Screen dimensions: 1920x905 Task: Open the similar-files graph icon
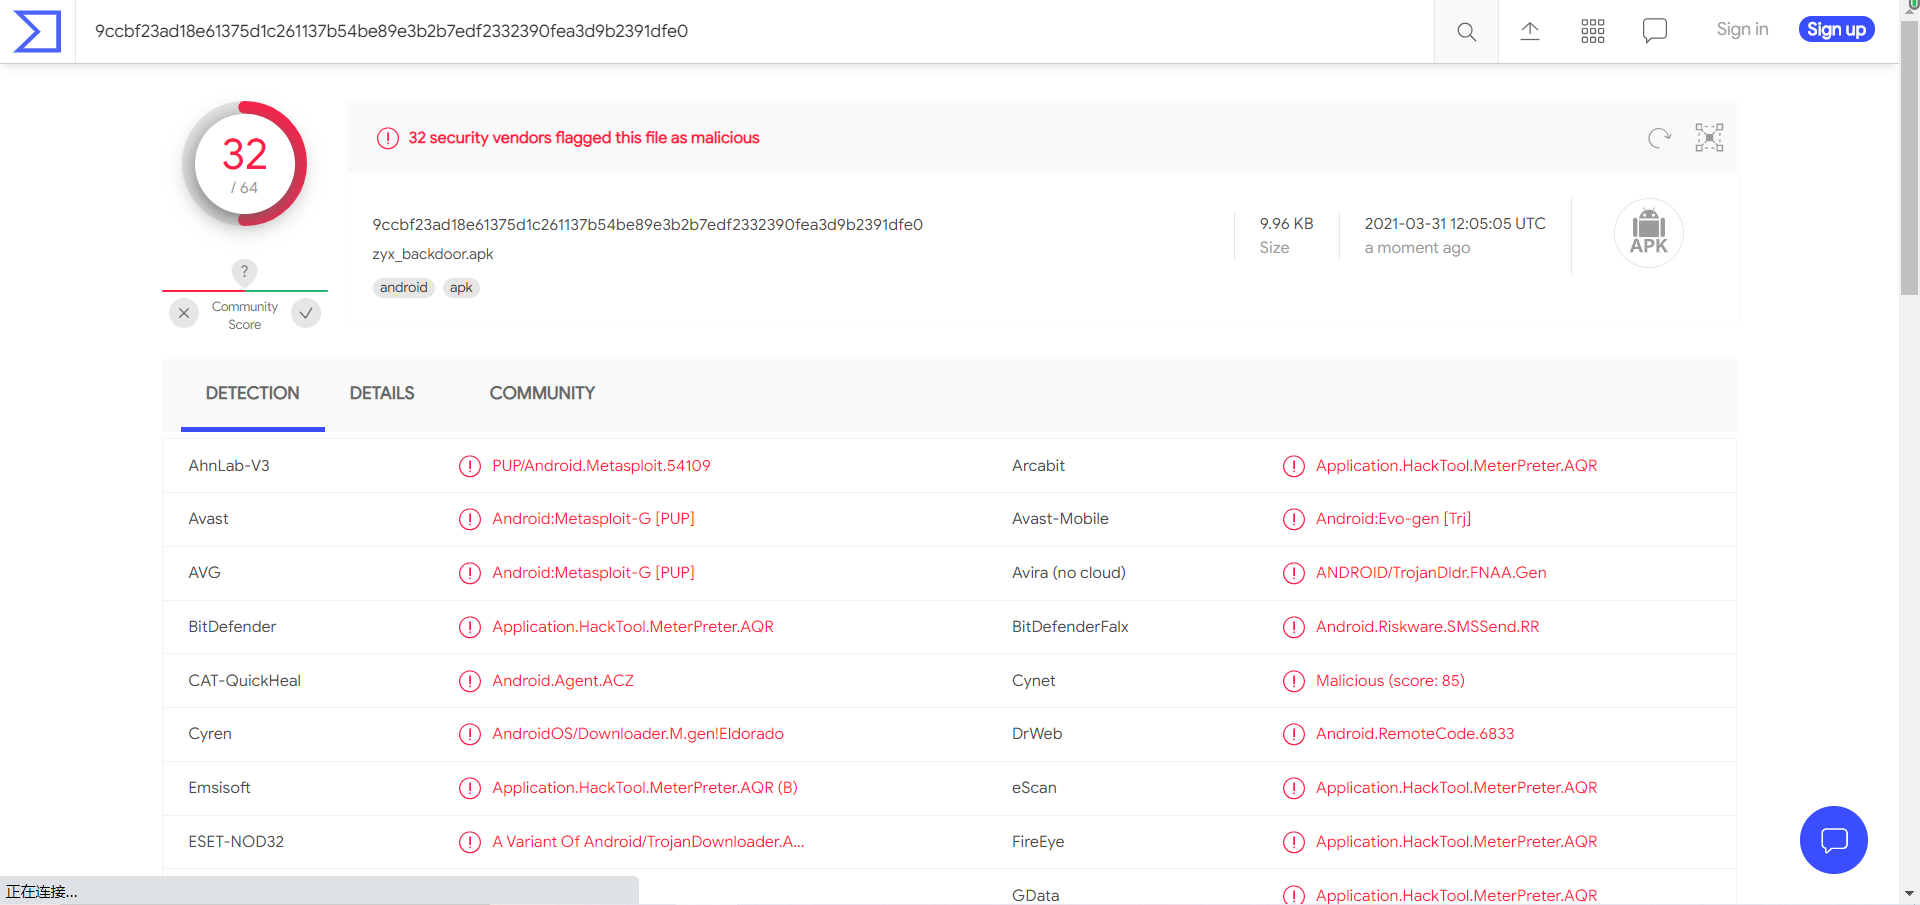(x=1709, y=138)
